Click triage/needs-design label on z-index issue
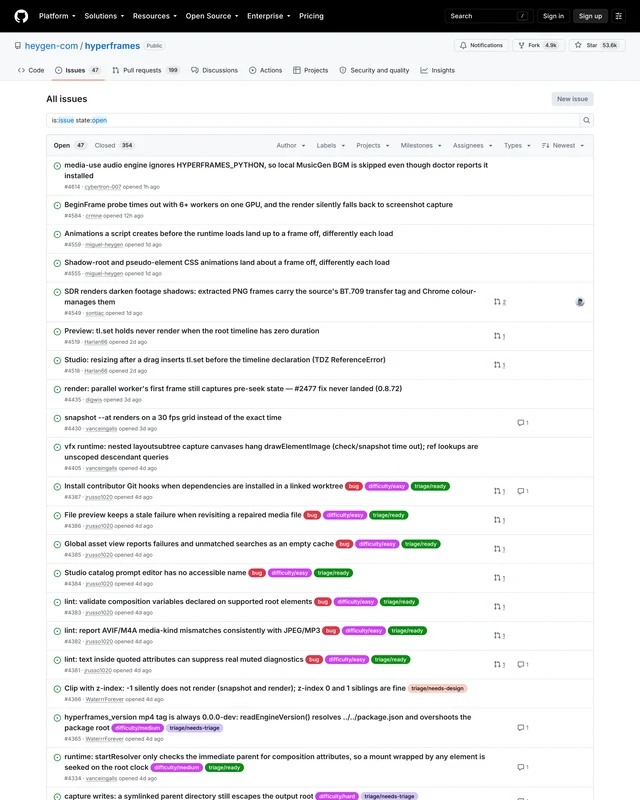This screenshot has height=800, width=640. point(437,688)
